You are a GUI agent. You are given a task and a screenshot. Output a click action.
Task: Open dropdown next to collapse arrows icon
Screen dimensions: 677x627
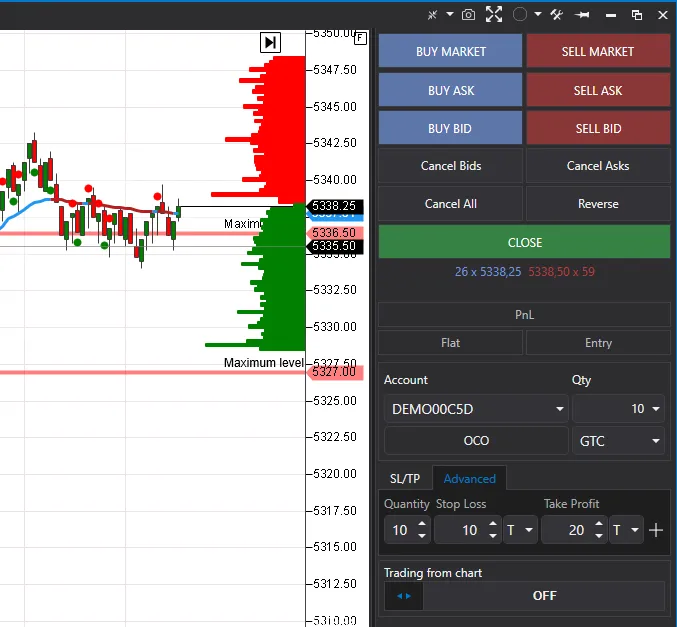(449, 14)
